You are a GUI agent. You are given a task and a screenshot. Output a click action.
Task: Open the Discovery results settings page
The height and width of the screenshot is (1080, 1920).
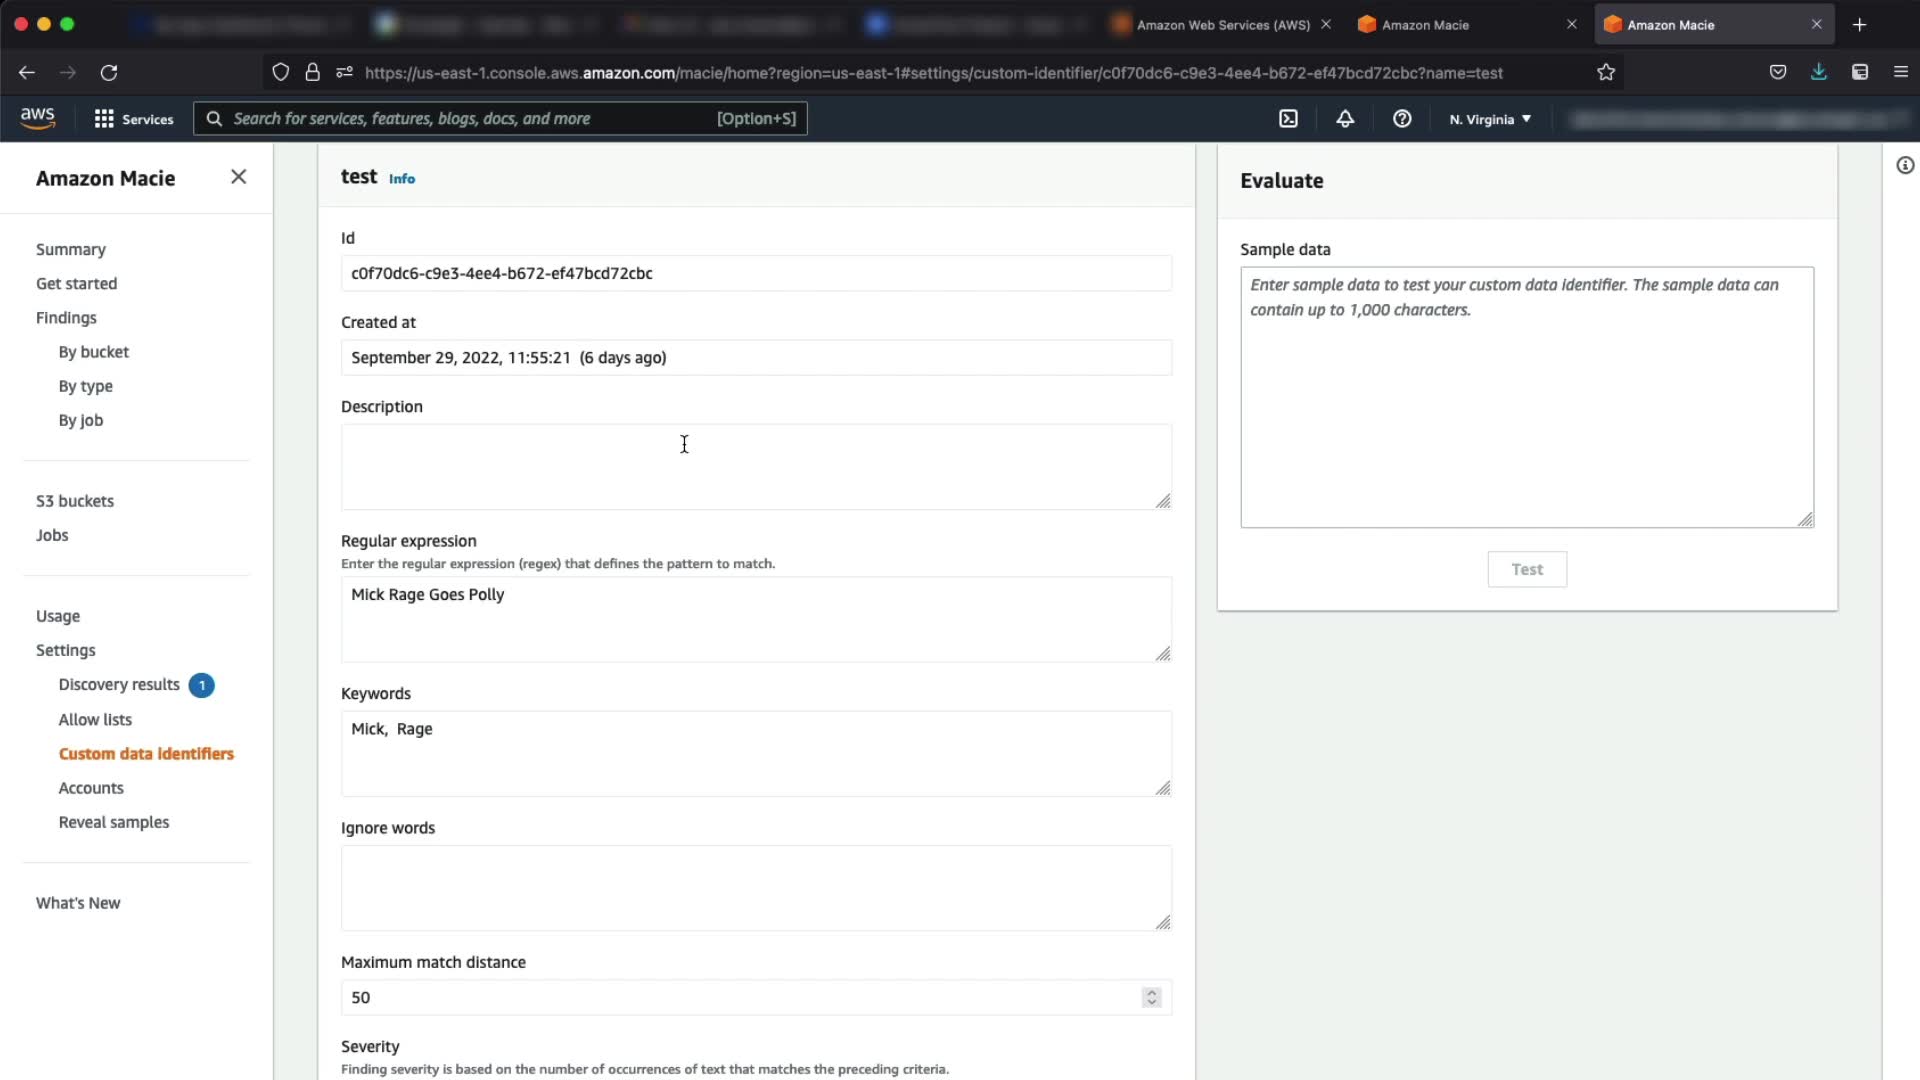119,684
